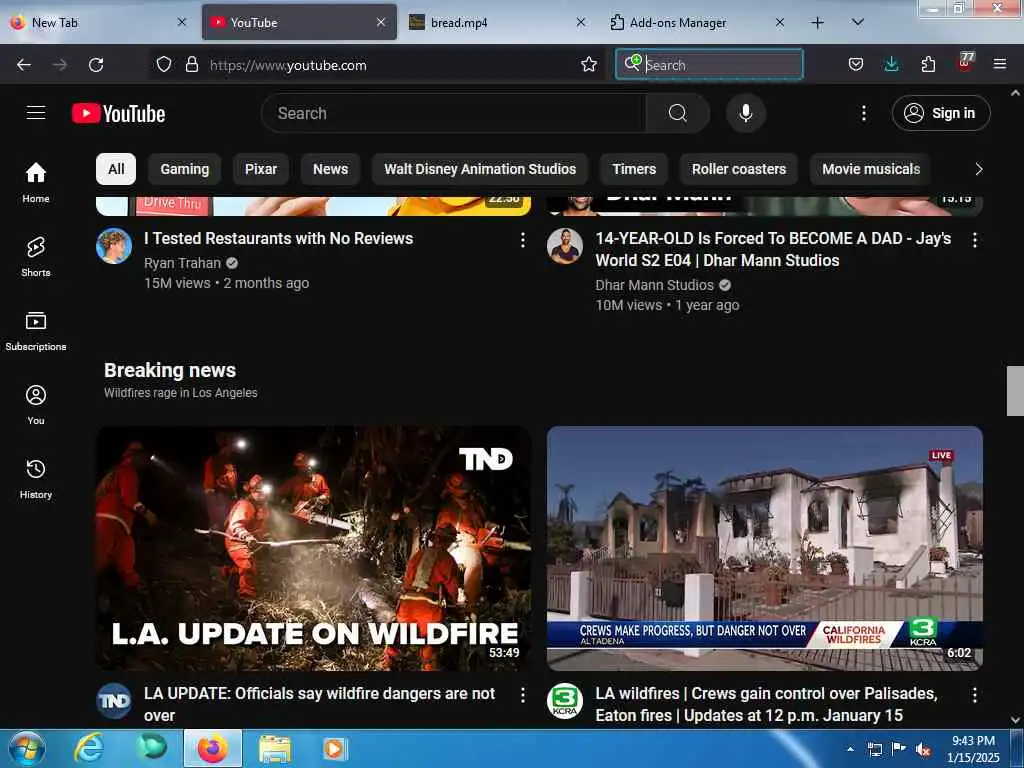Click the YouTube search magnifier button
Screen dimensions: 1024x768
pyautogui.click(x=677, y=113)
